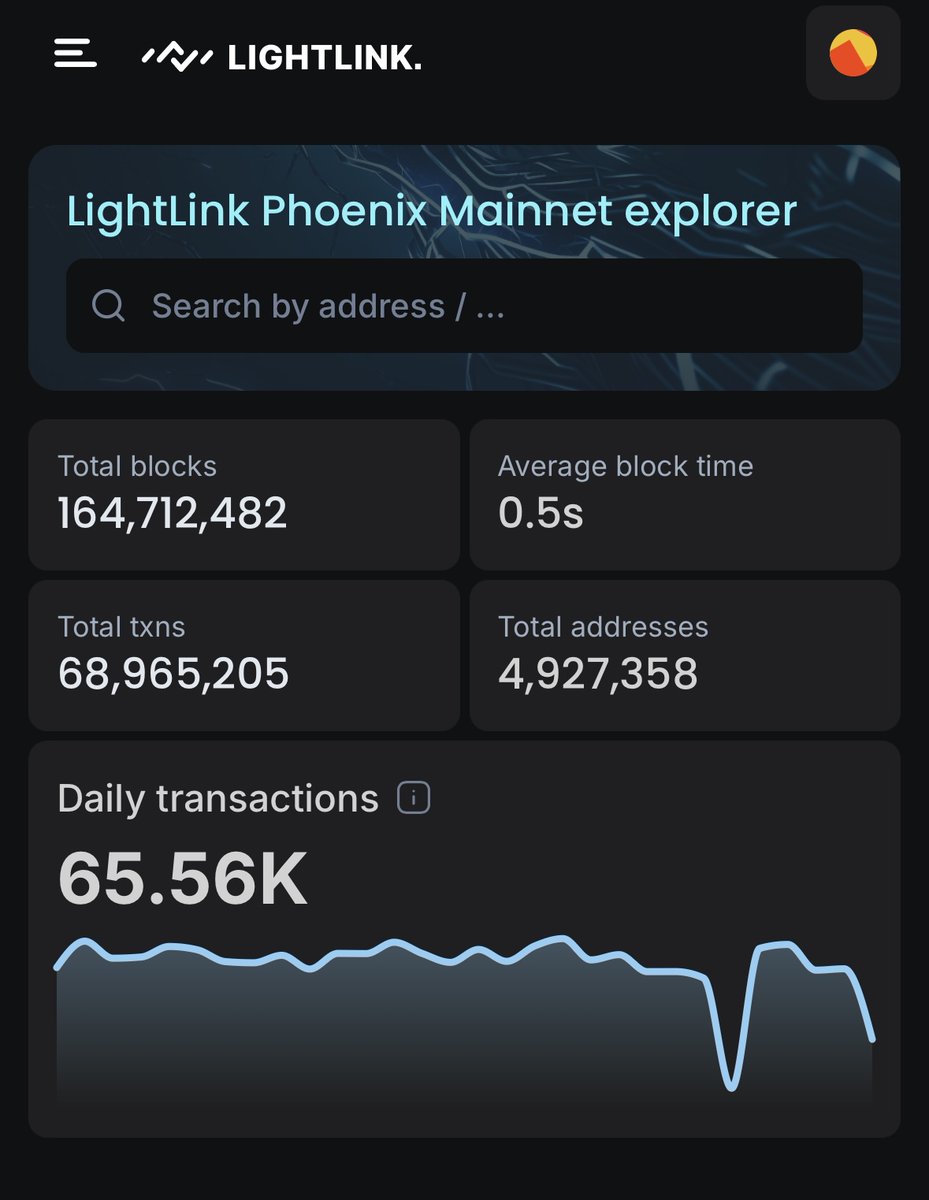Screen dimensions: 929x1200
Task: Click the LightLink Phoenix Mainnet explorer heading
Action: [x=432, y=212]
